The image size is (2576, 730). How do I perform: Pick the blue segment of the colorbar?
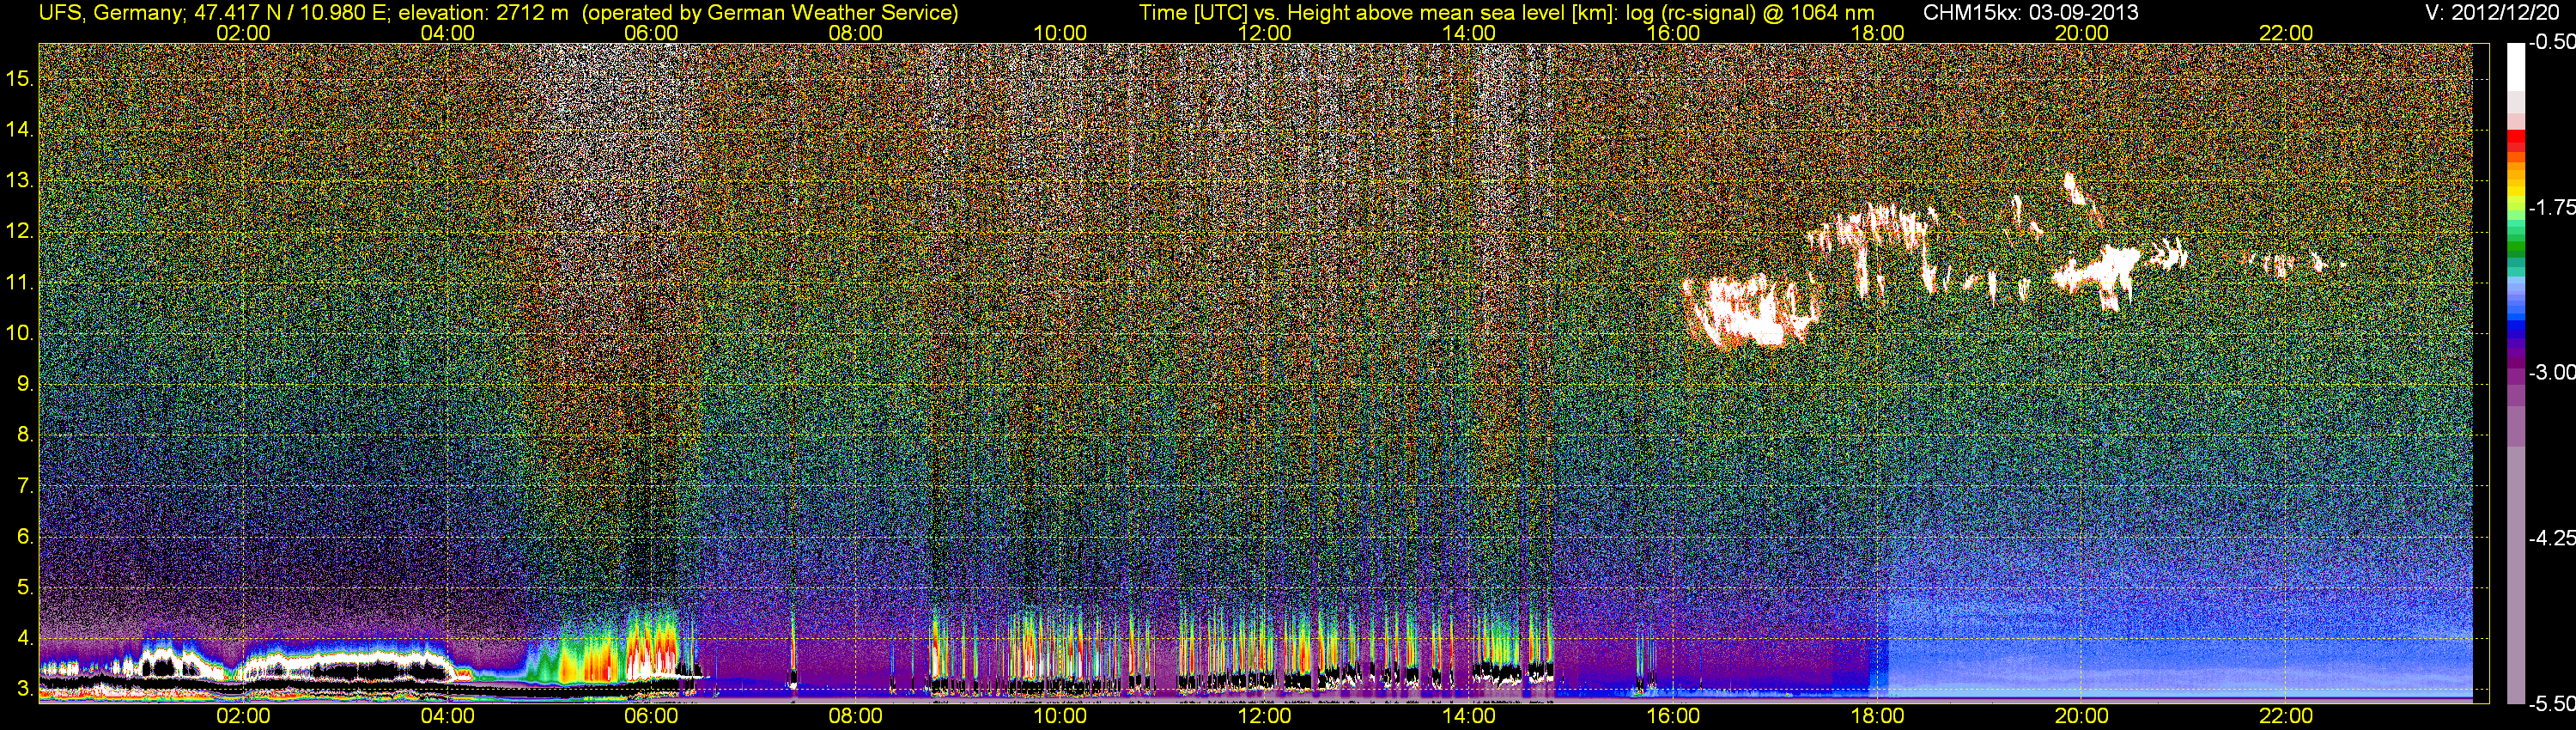coord(2515,323)
